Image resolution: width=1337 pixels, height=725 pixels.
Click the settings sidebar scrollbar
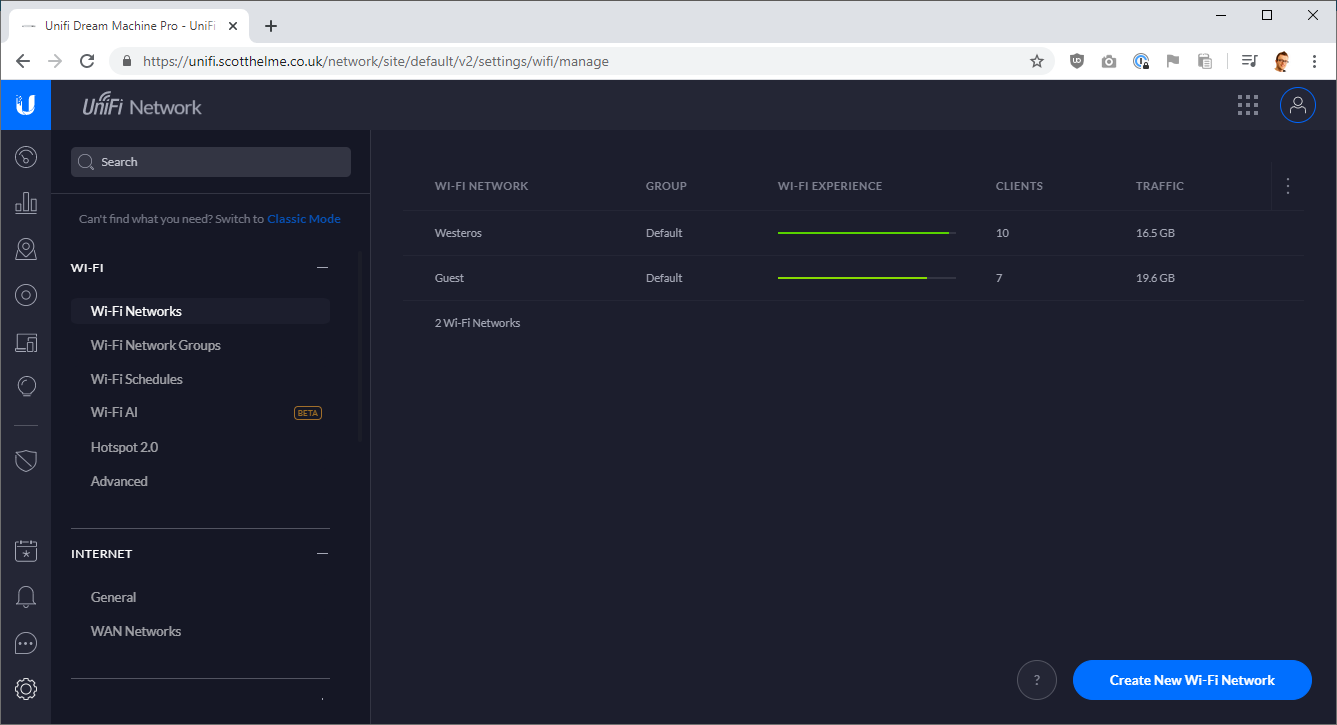tap(361, 347)
